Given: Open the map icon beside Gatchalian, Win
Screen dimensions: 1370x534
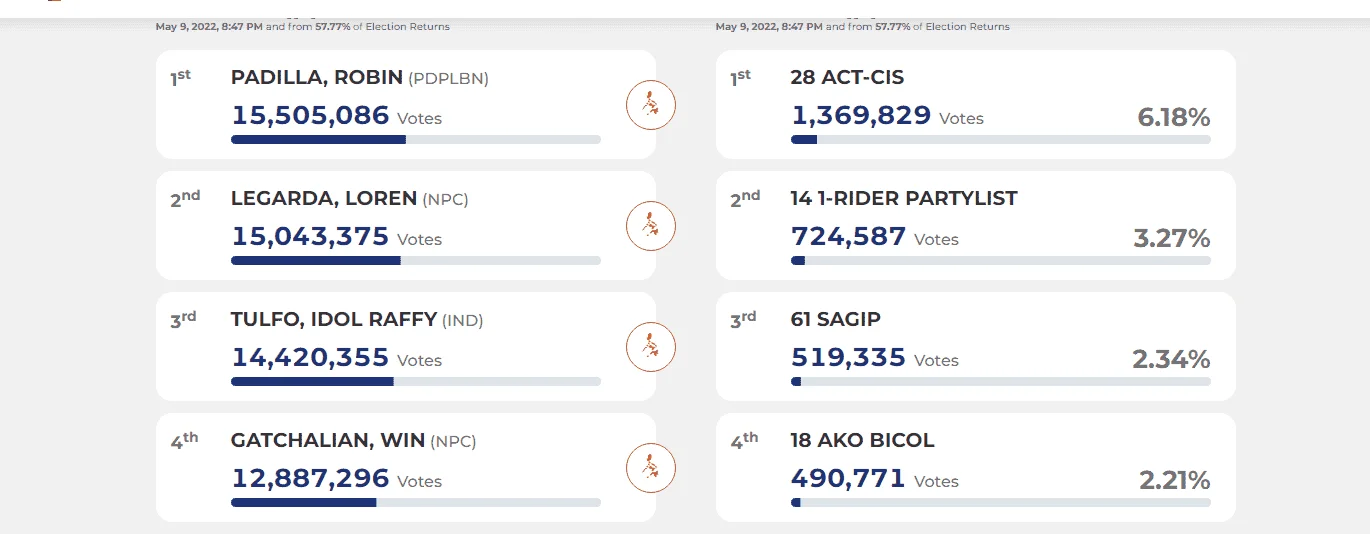Looking at the screenshot, I should 651,467.
